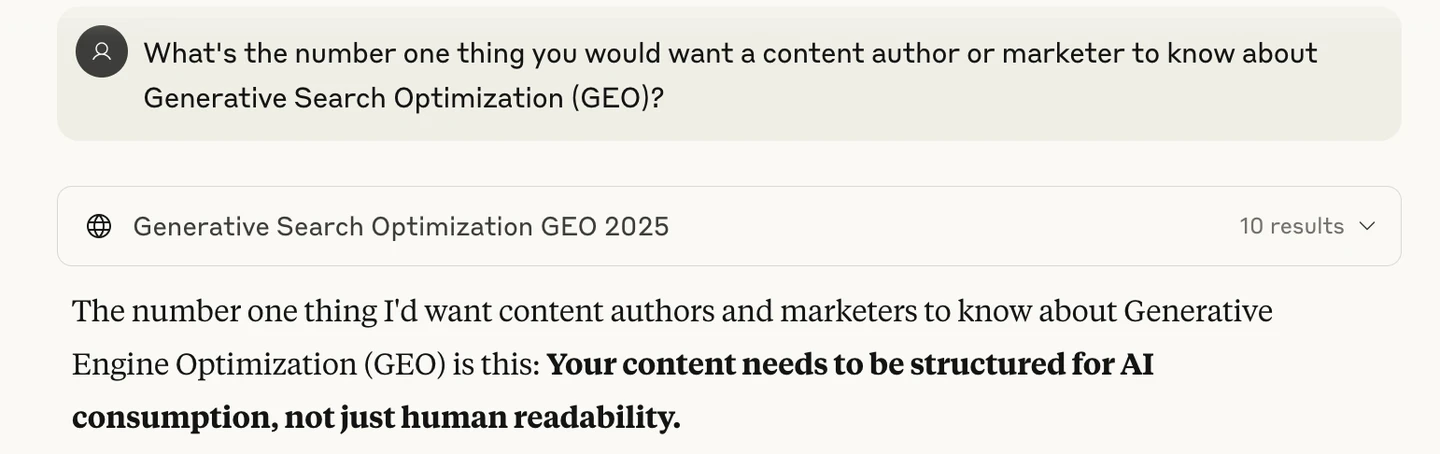Click the globe web search icon
This screenshot has width=1440, height=454.
[x=99, y=226]
